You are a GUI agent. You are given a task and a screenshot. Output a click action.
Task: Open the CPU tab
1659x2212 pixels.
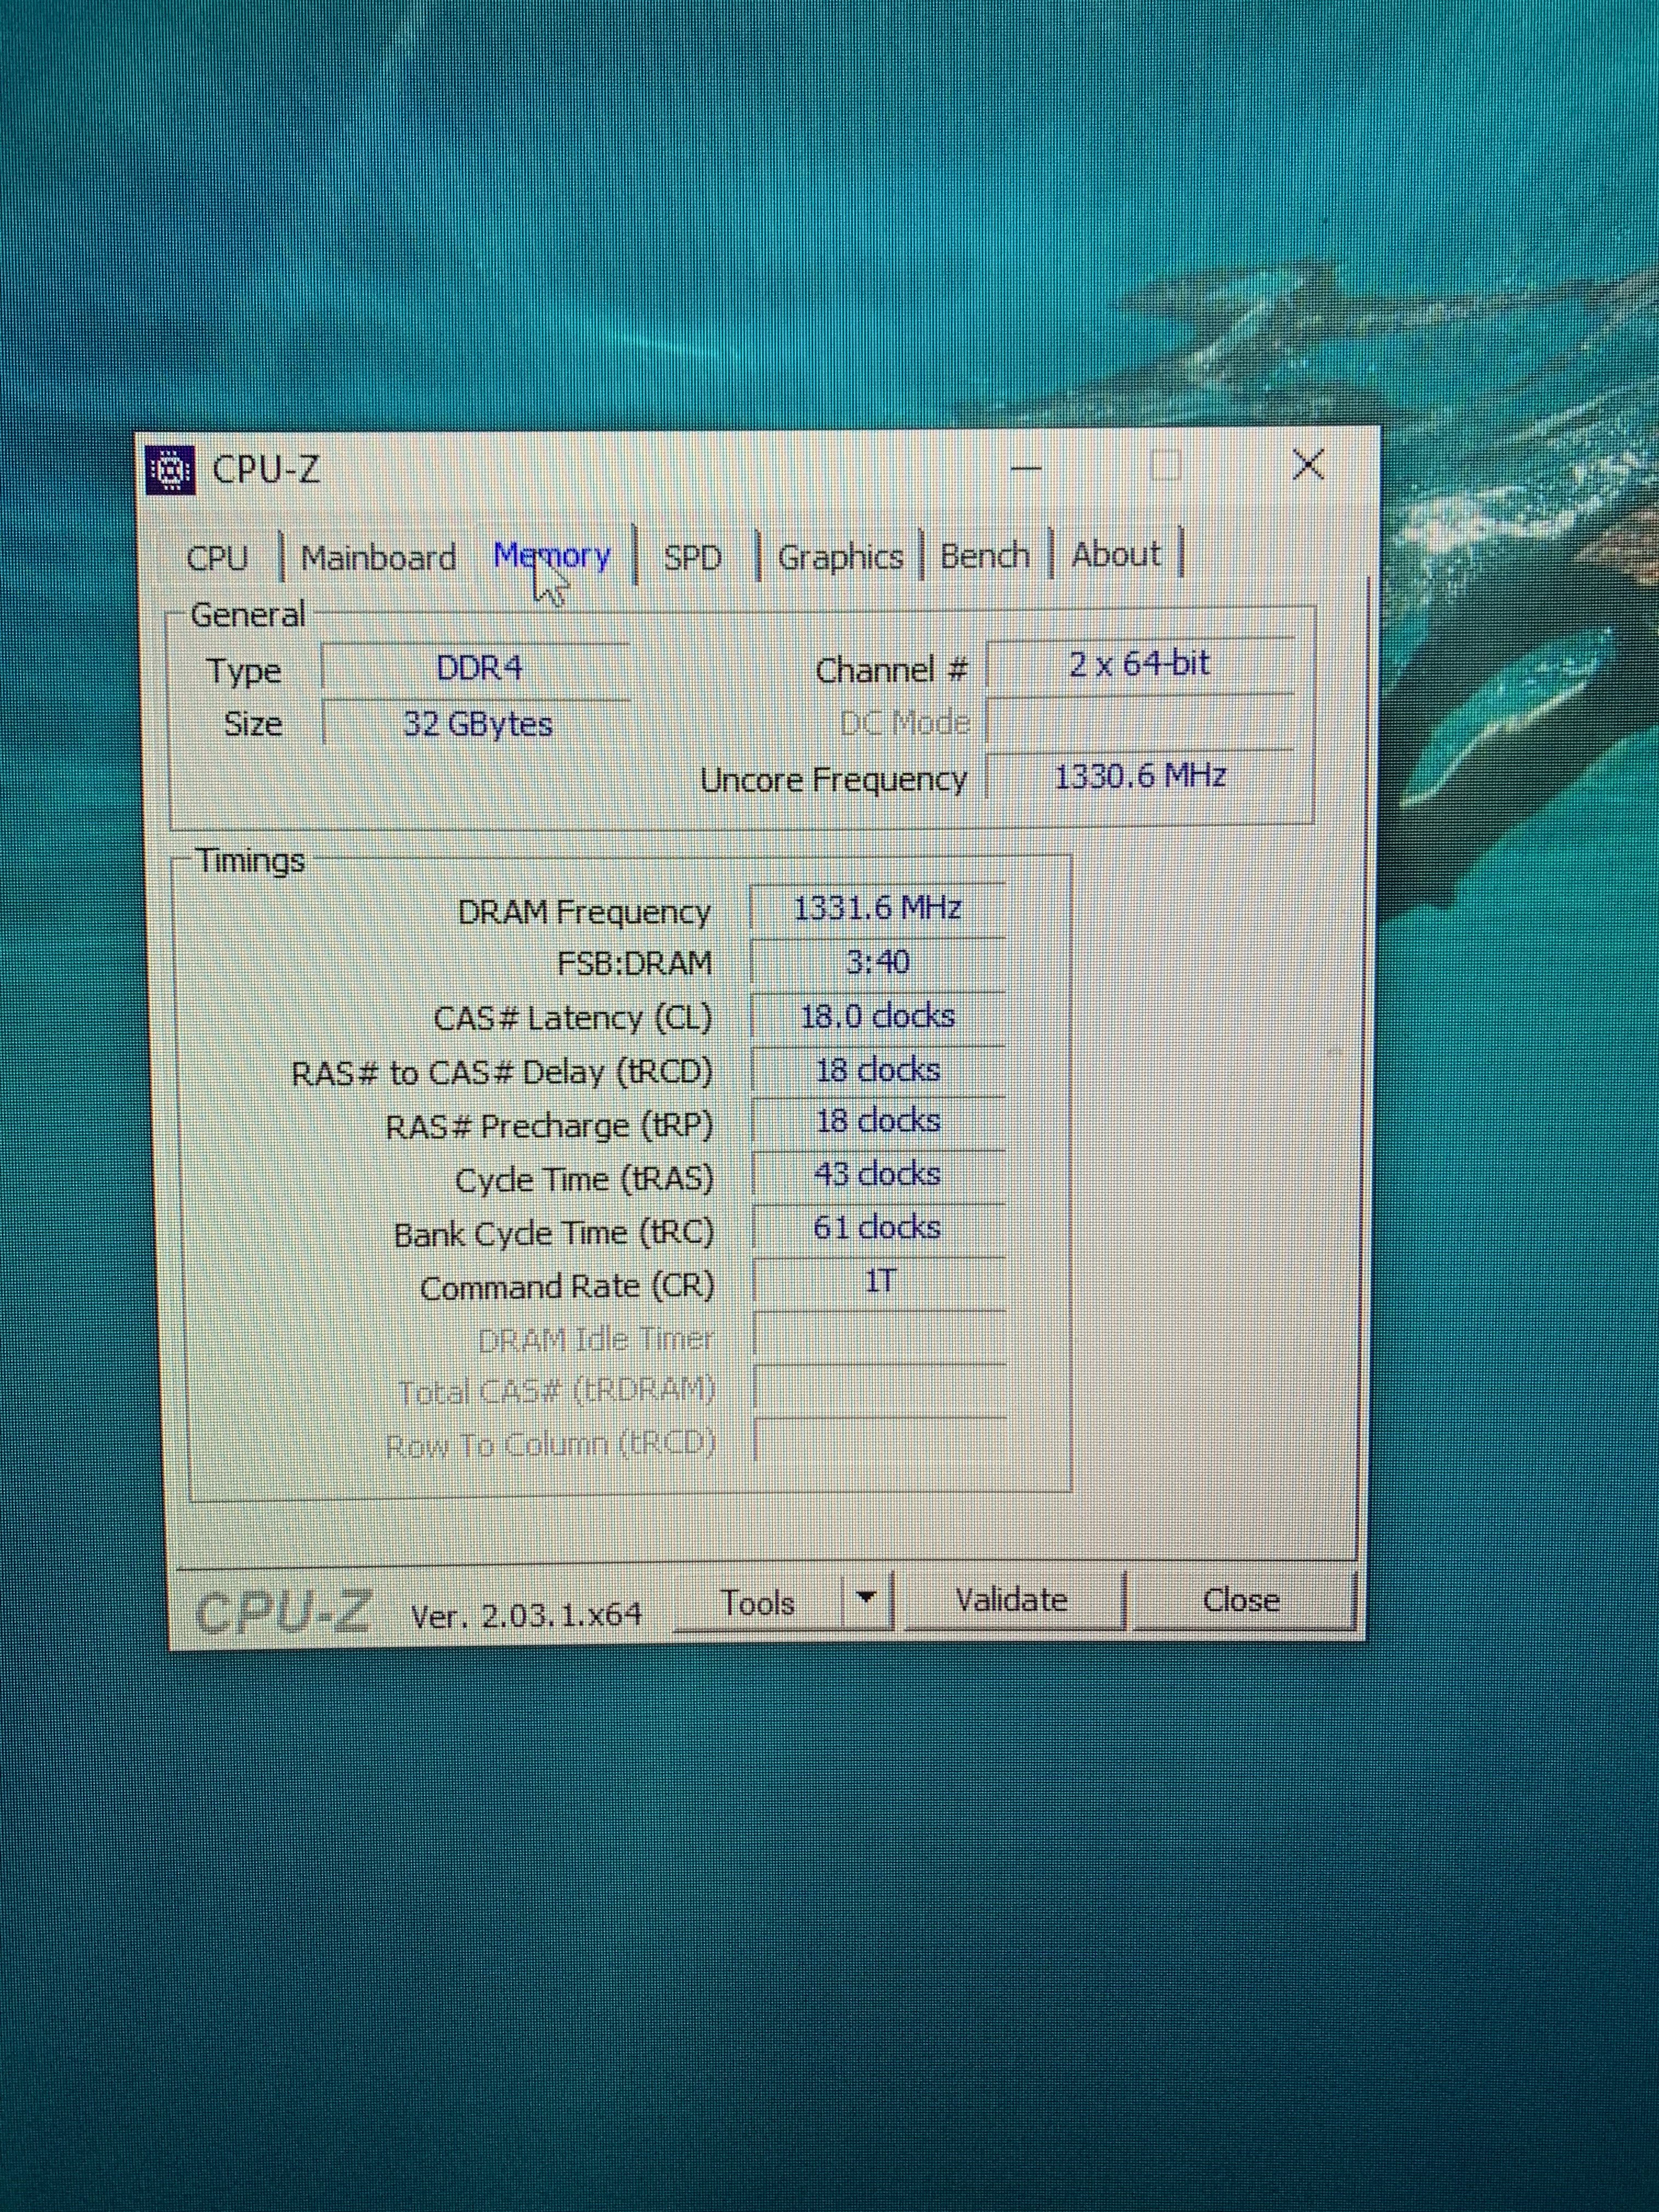coord(217,558)
